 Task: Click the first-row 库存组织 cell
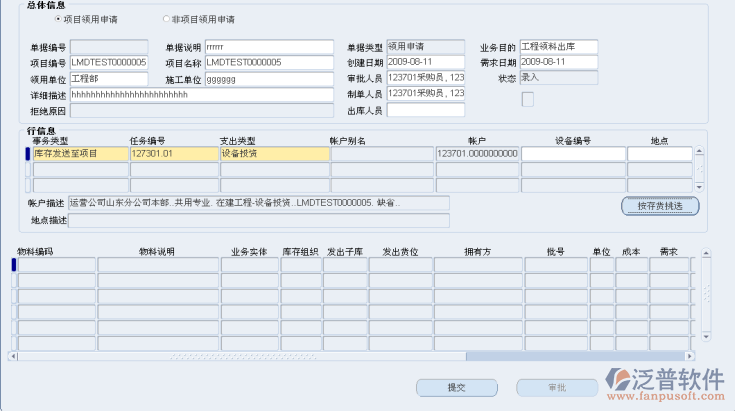click(301, 264)
